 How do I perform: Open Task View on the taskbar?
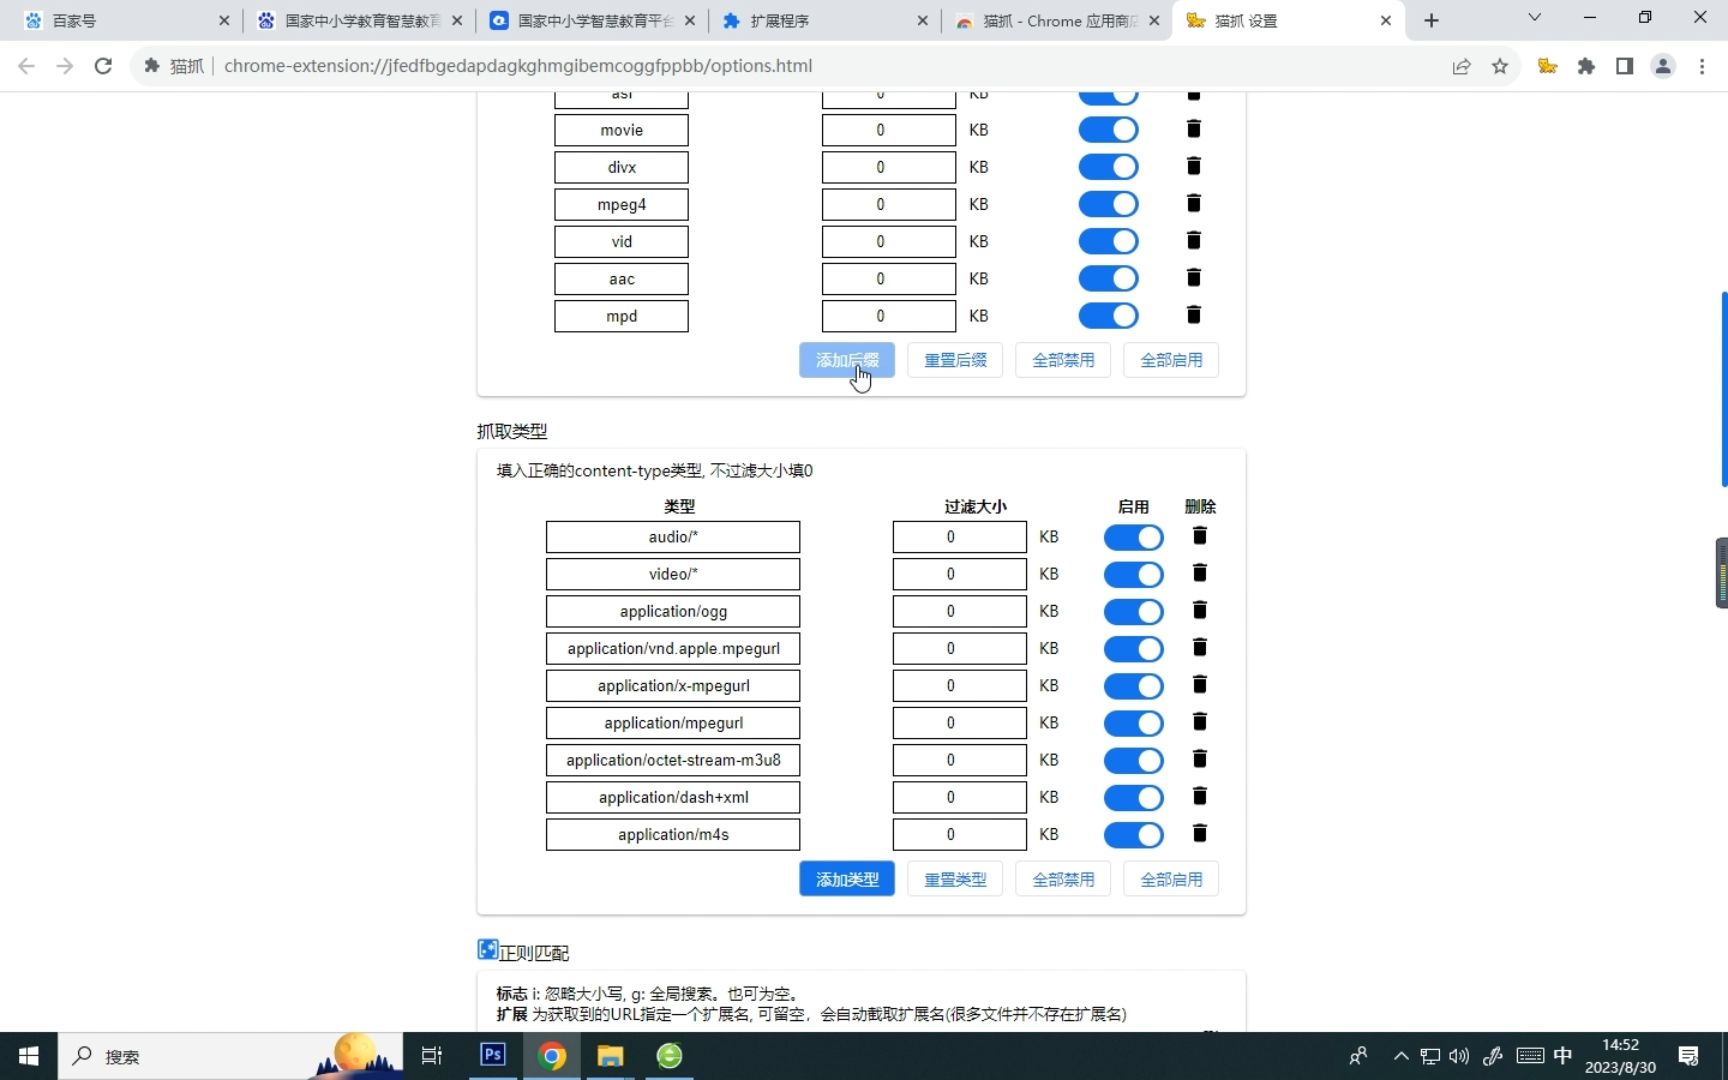(x=432, y=1056)
